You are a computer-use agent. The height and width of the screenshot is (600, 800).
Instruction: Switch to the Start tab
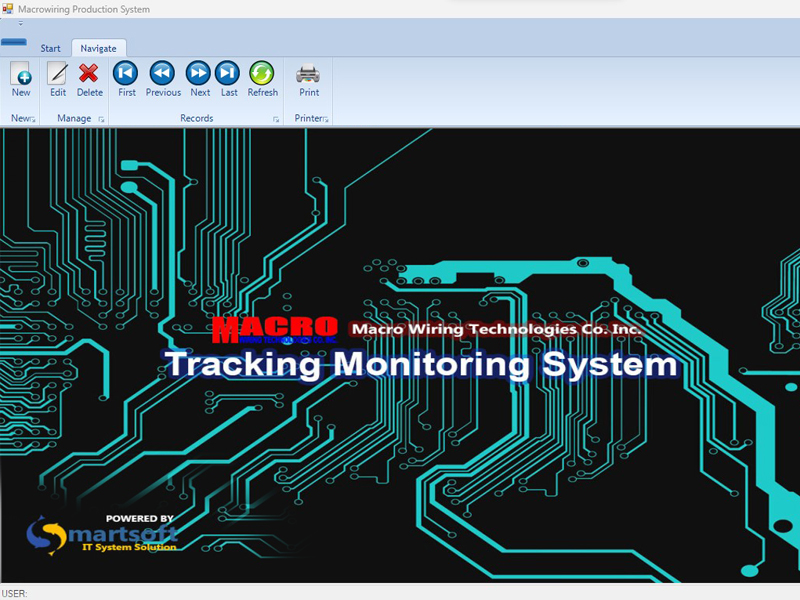(50, 48)
